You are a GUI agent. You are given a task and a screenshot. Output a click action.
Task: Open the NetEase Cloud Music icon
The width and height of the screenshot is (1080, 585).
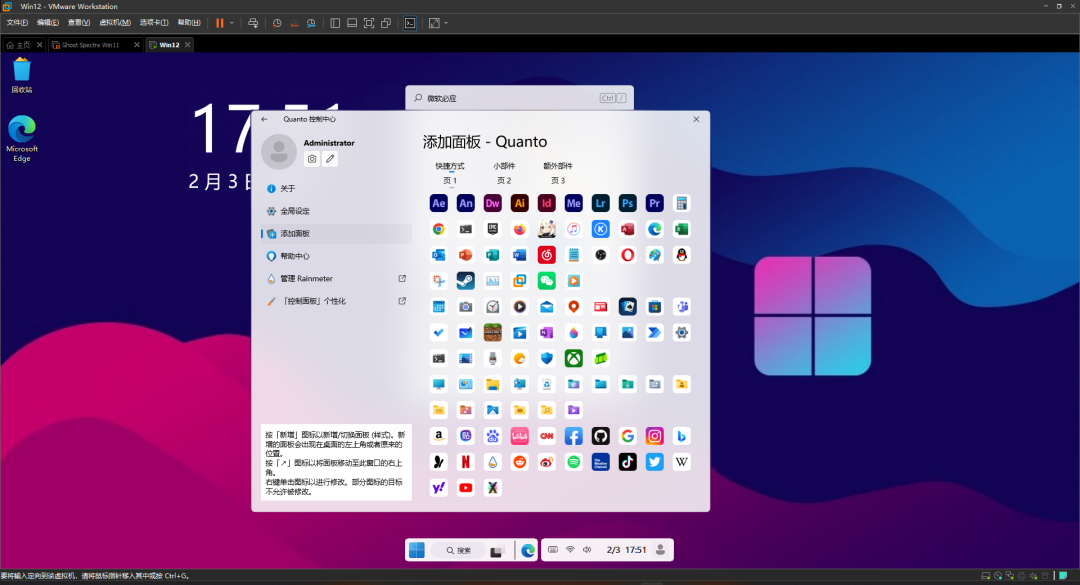click(x=547, y=255)
